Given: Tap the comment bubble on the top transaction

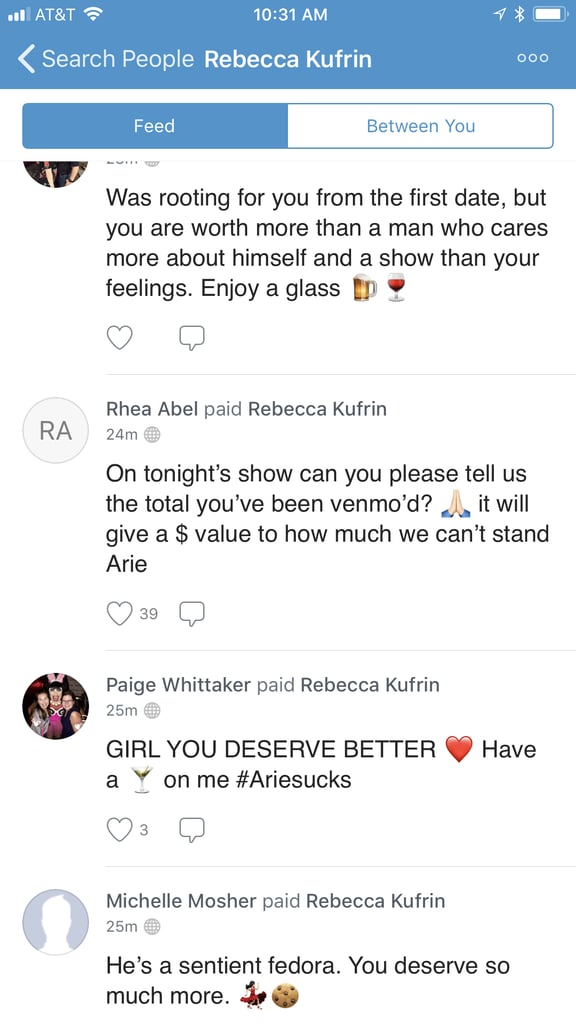Looking at the screenshot, I should tap(191, 337).
